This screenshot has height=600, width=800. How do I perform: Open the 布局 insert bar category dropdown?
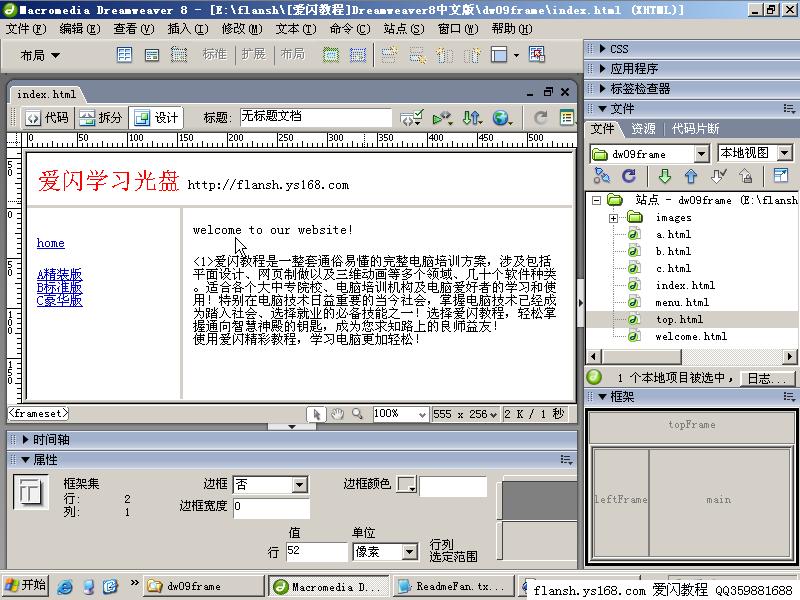pyautogui.click(x=40, y=55)
